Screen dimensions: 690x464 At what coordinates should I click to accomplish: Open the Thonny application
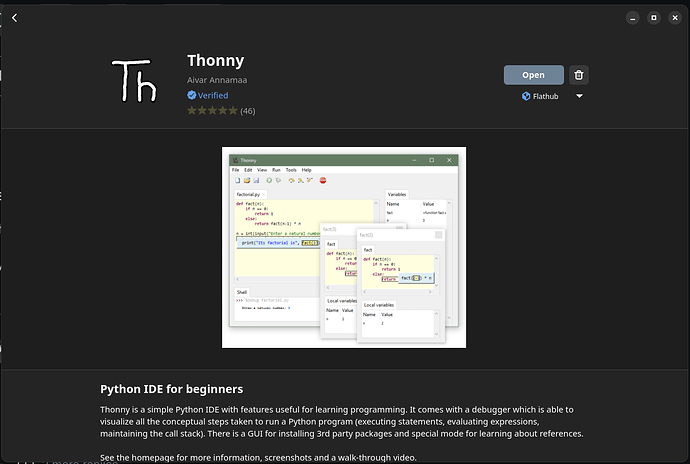[x=533, y=75]
